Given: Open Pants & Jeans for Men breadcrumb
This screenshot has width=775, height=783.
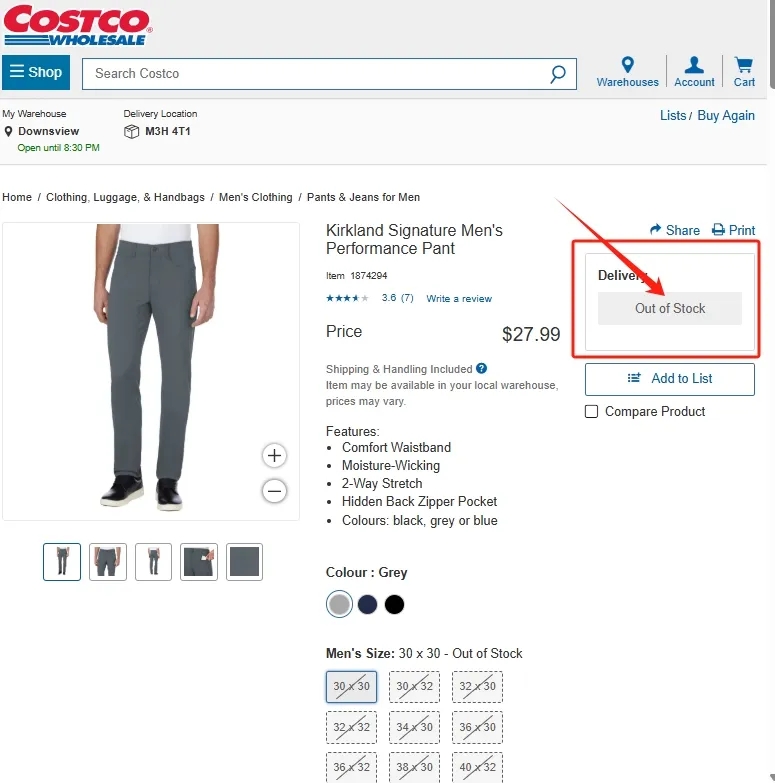Looking at the screenshot, I should point(363,197).
